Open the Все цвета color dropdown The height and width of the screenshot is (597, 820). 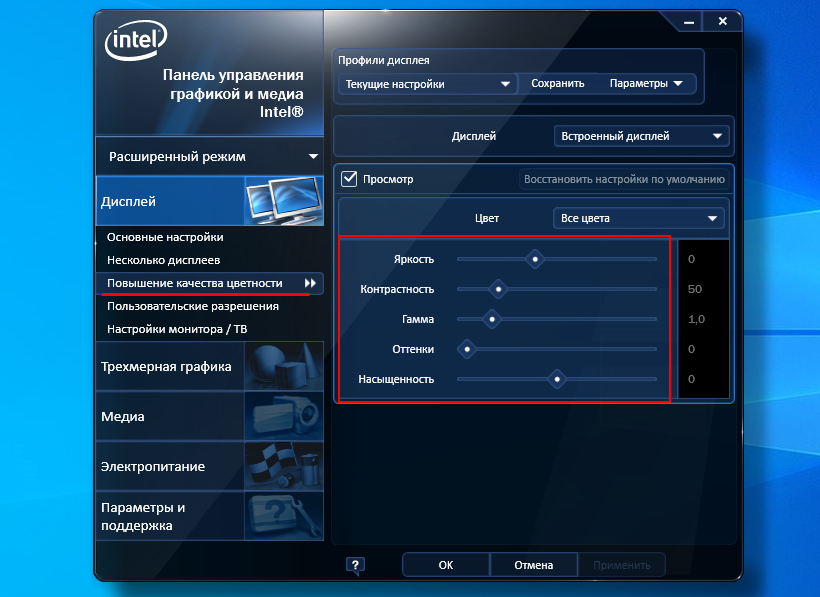[639, 219]
